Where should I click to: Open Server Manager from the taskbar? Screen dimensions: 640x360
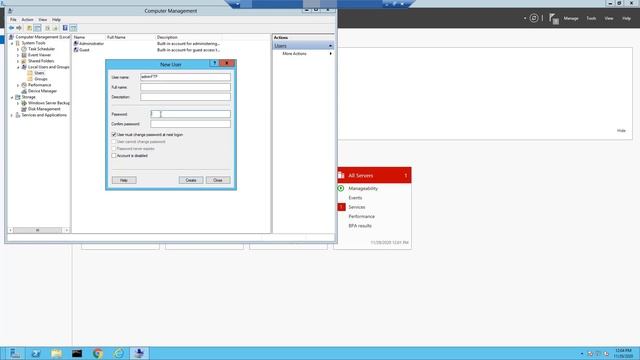click(15, 353)
